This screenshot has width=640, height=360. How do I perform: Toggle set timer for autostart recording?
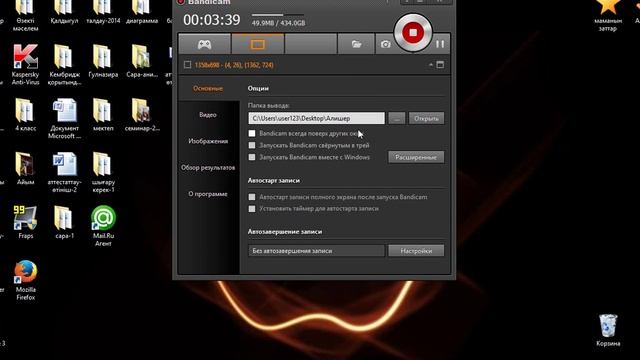(252, 209)
